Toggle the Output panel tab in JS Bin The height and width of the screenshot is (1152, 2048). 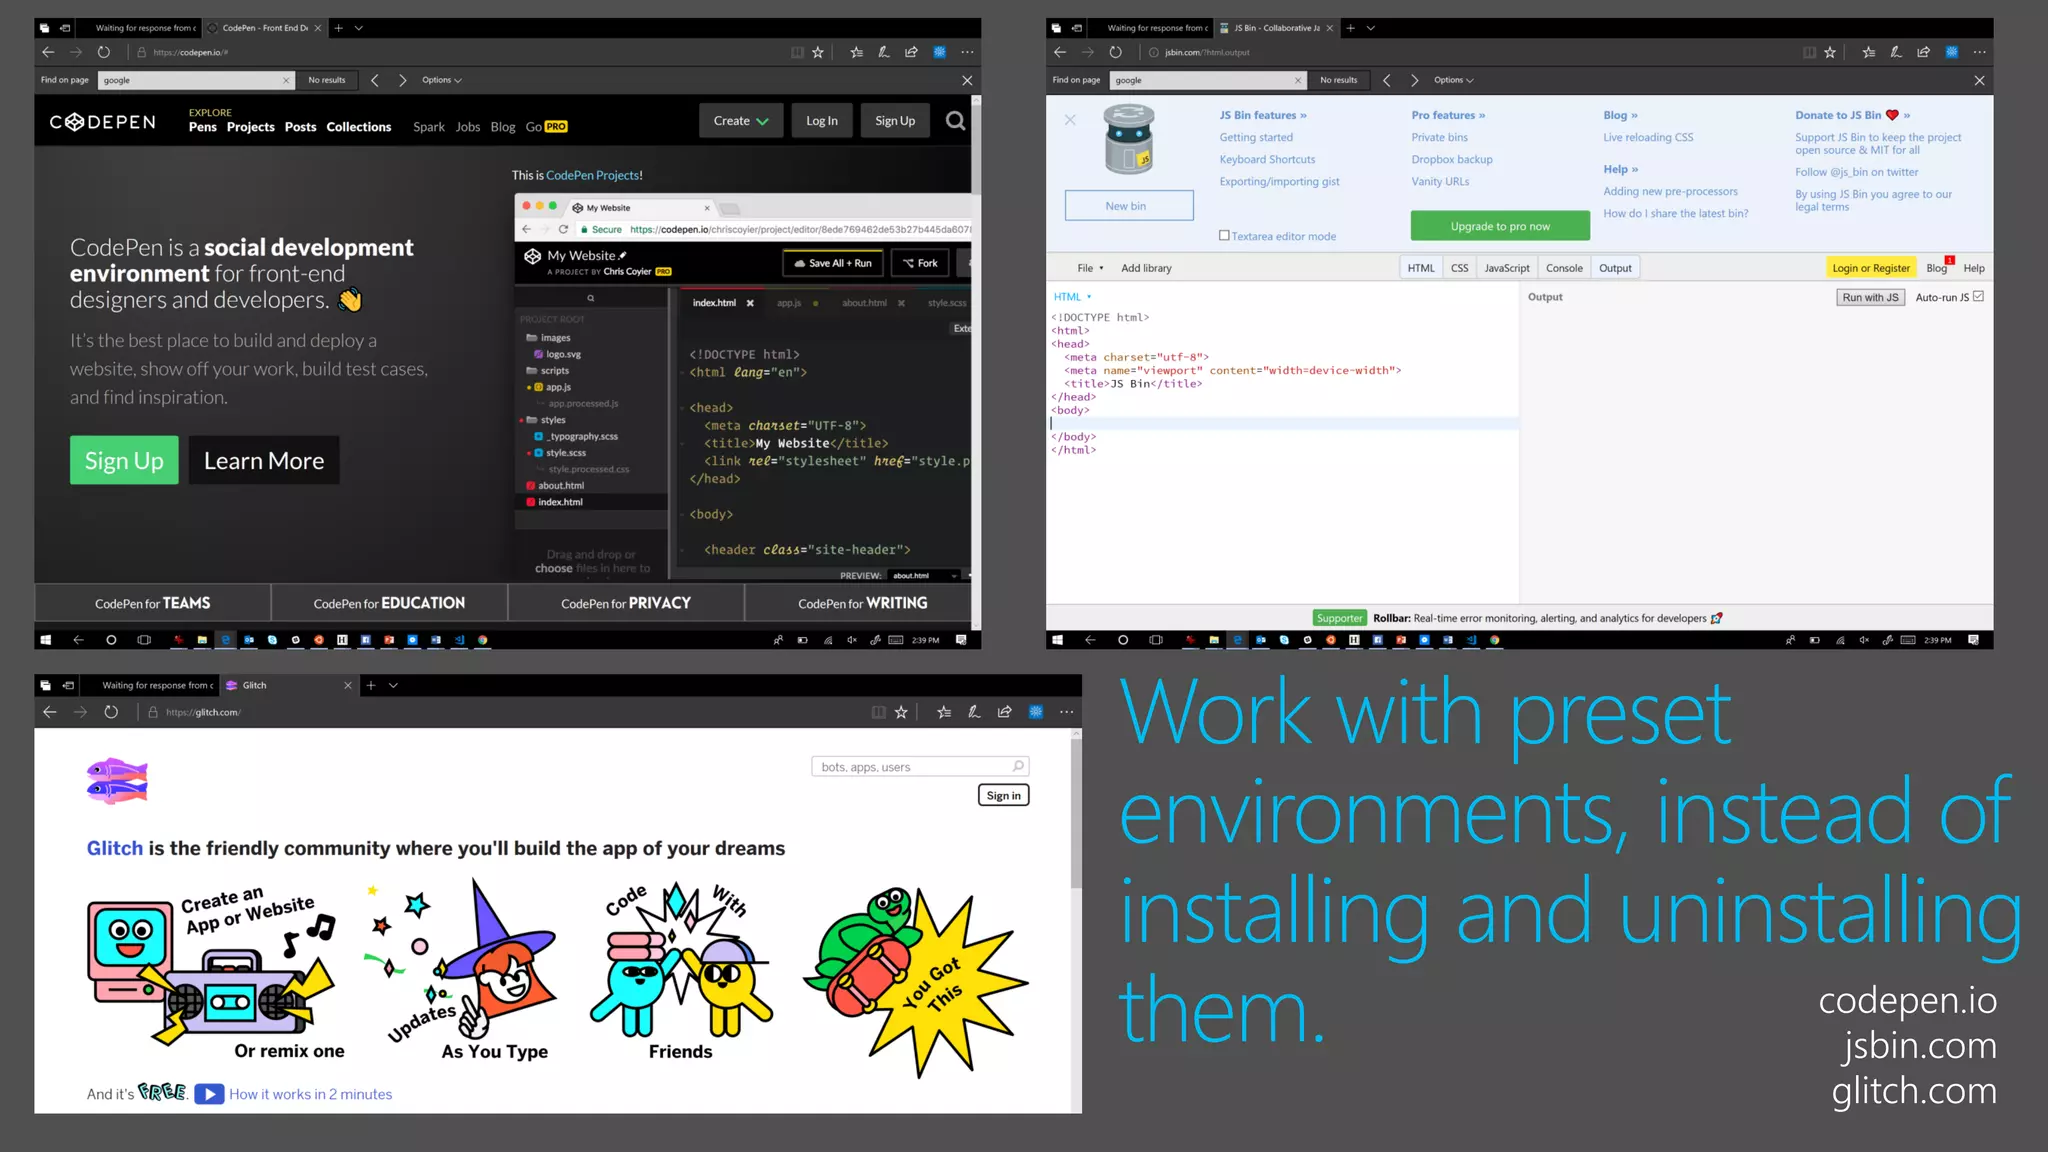point(1615,268)
